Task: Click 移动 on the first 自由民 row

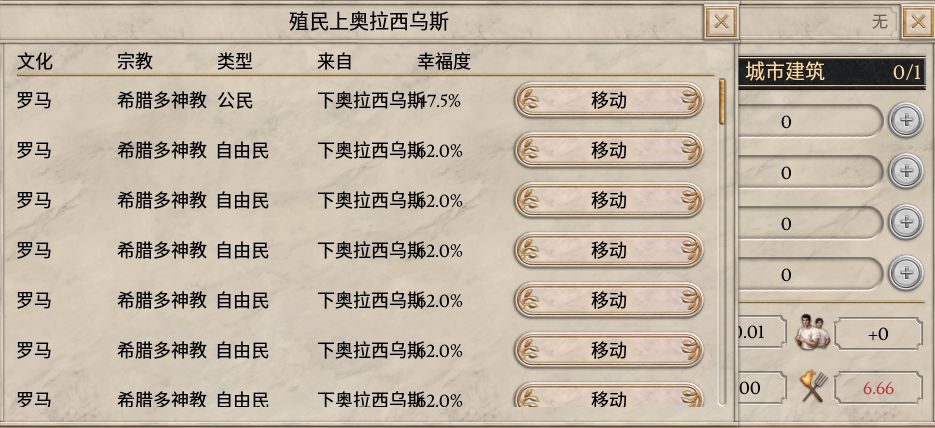Action: 609,150
